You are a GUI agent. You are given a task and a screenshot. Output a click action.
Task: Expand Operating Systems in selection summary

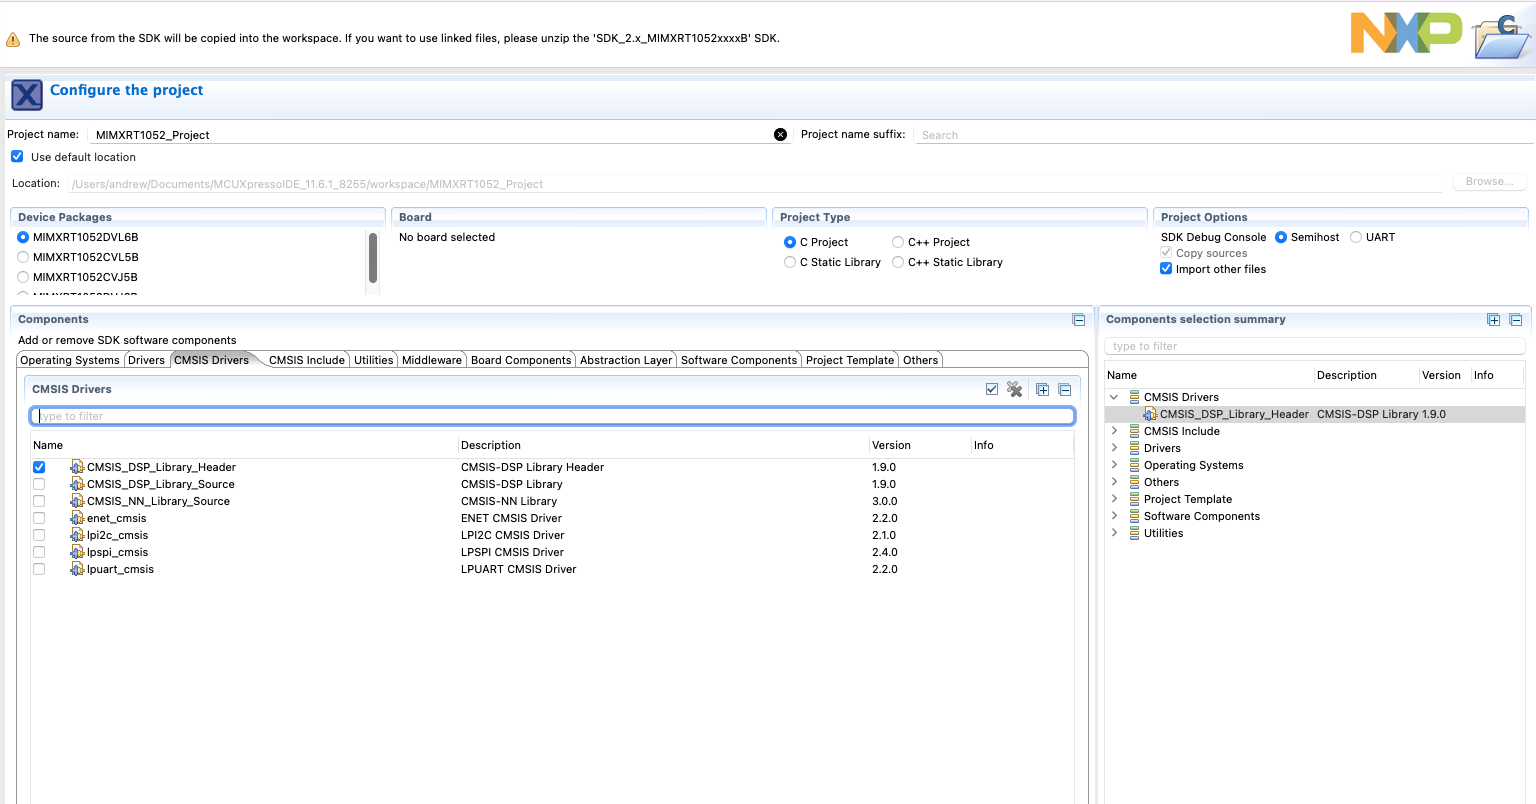pyautogui.click(x=1114, y=465)
